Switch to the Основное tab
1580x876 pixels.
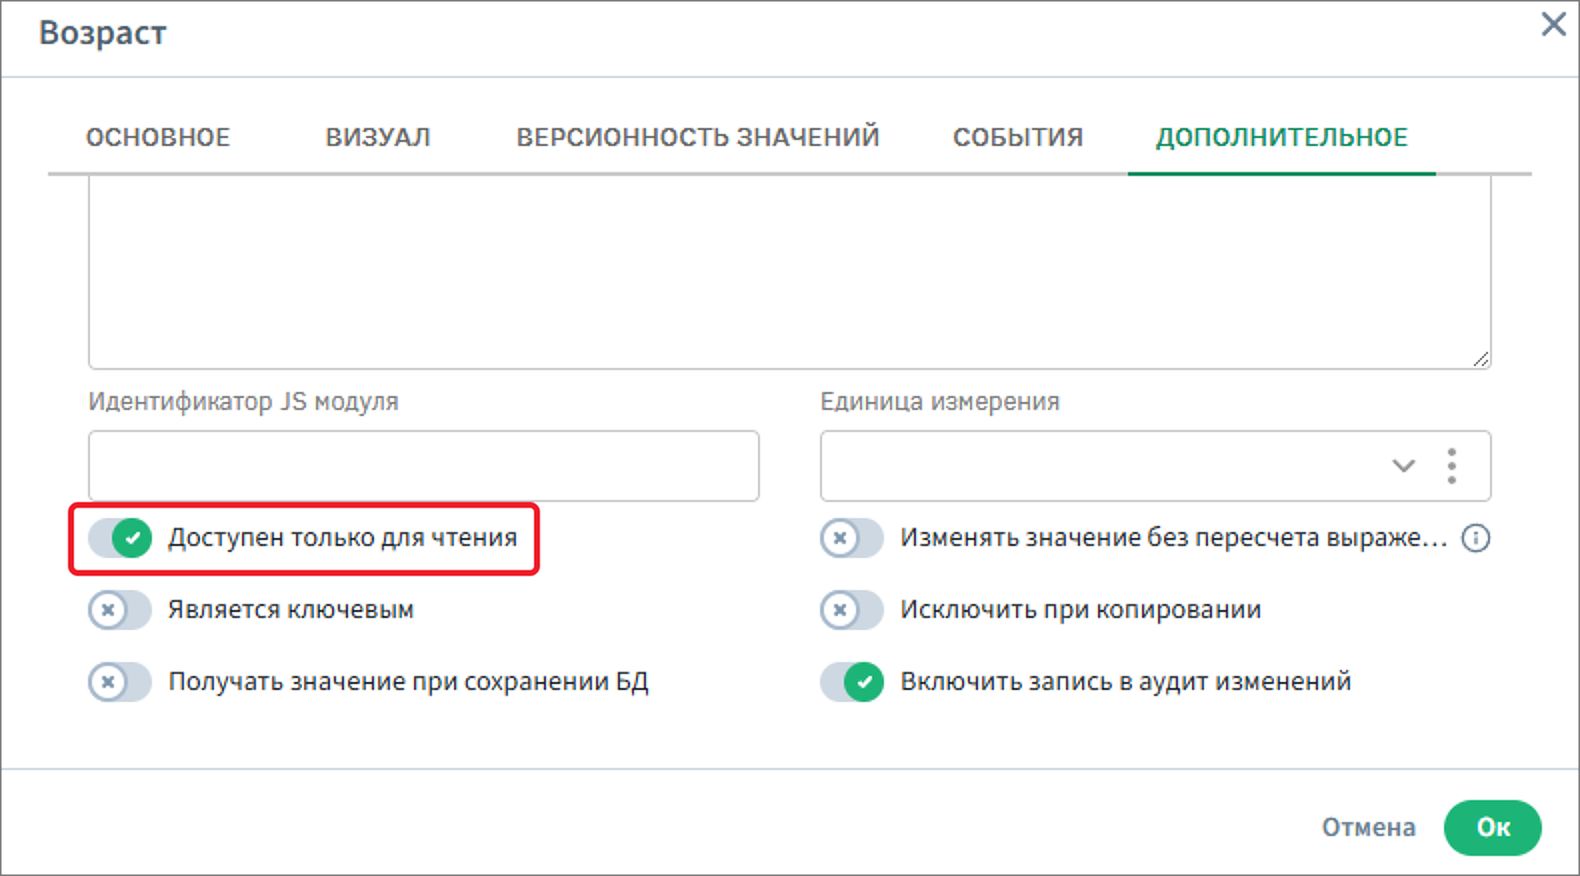pyautogui.click(x=158, y=137)
